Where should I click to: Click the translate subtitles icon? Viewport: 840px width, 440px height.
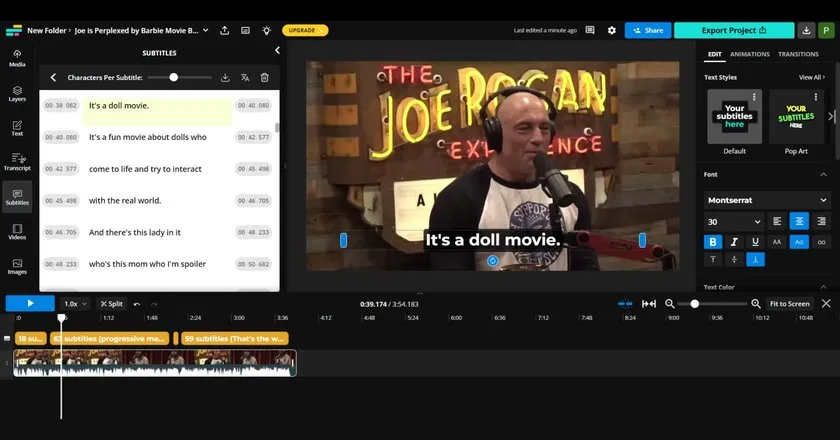click(x=245, y=78)
